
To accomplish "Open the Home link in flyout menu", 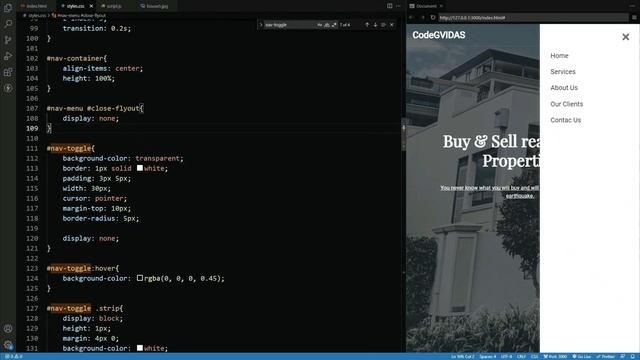I will tap(559, 56).
